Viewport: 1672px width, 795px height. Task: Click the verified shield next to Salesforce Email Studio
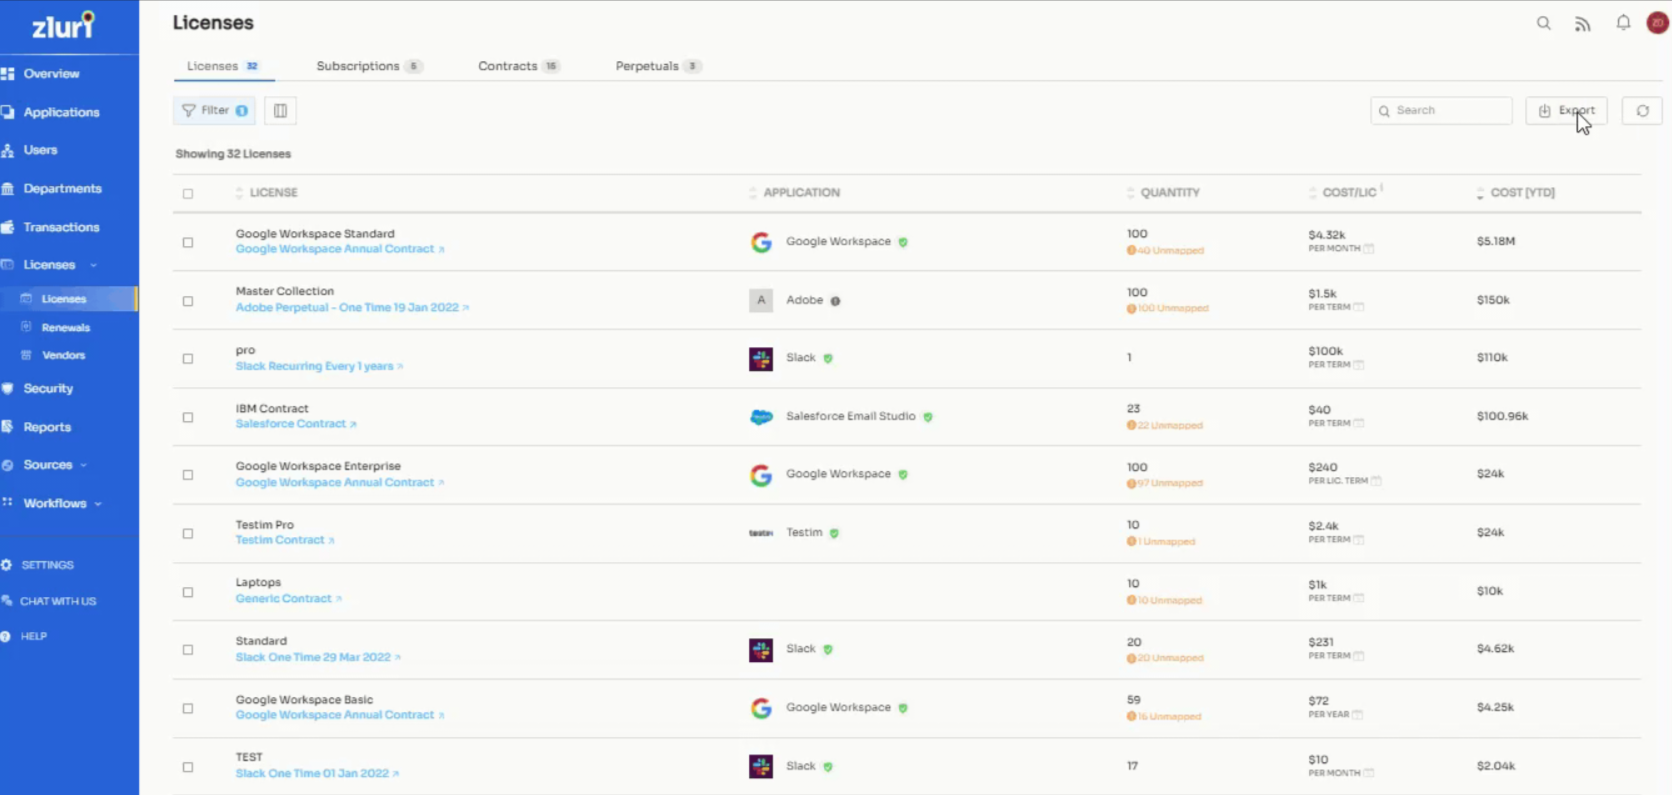coord(928,417)
